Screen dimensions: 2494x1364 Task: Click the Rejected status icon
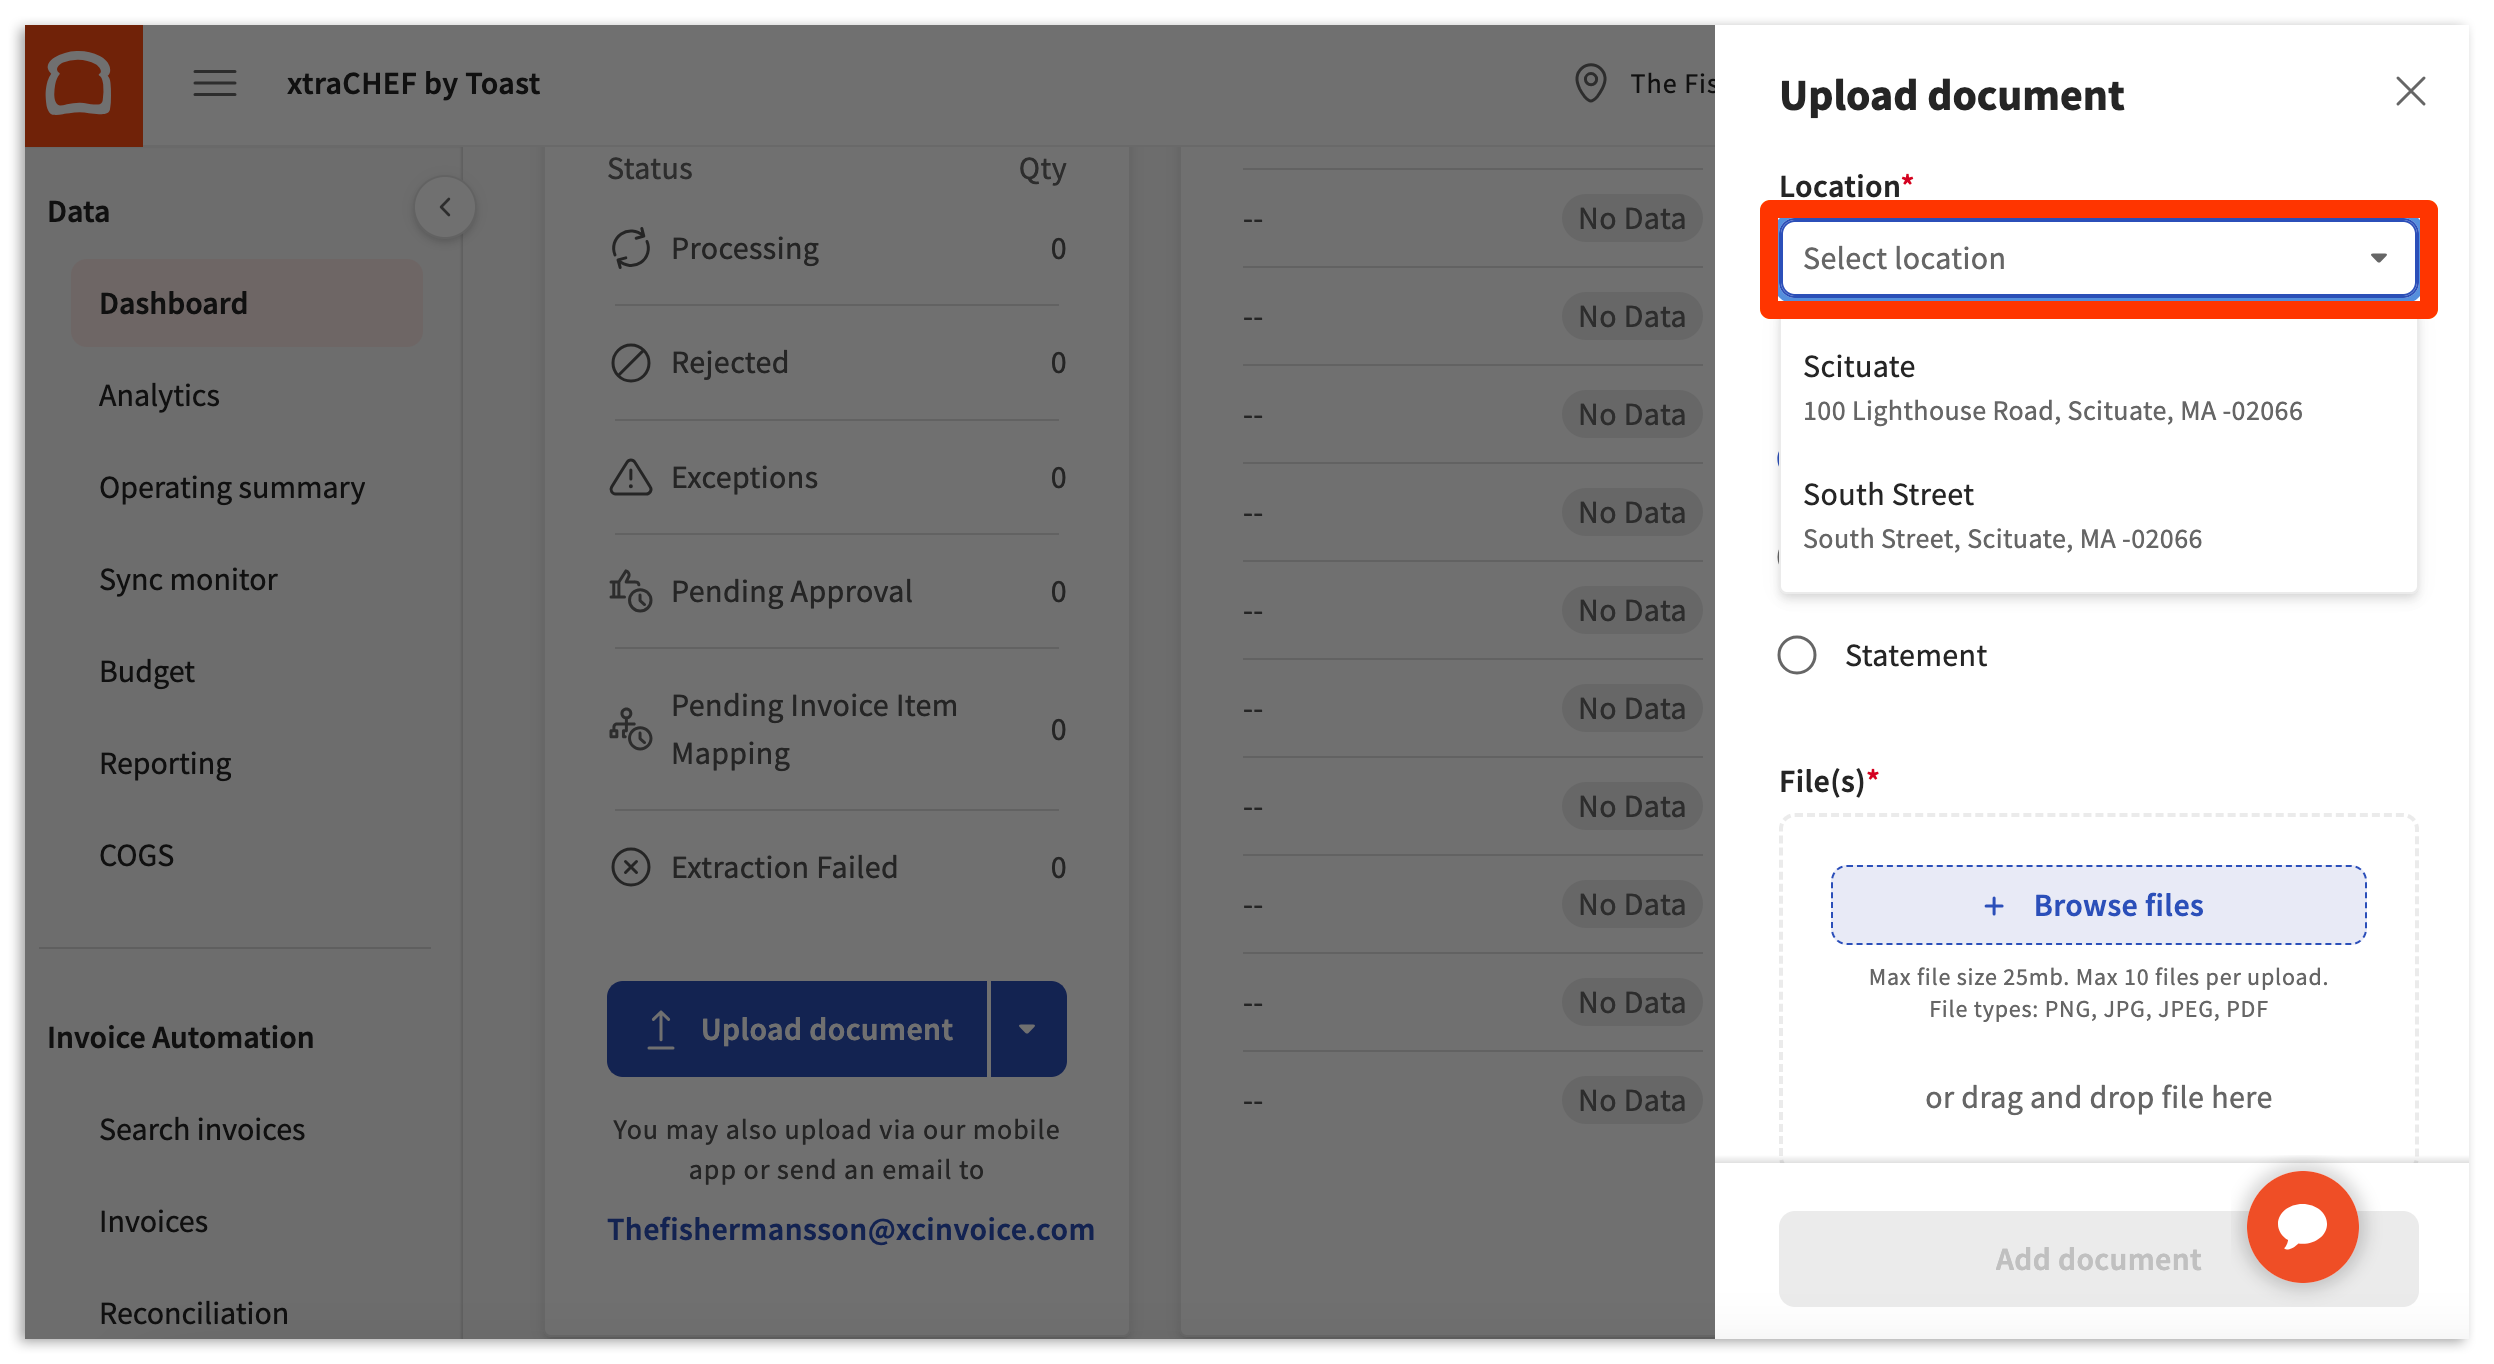[630, 363]
